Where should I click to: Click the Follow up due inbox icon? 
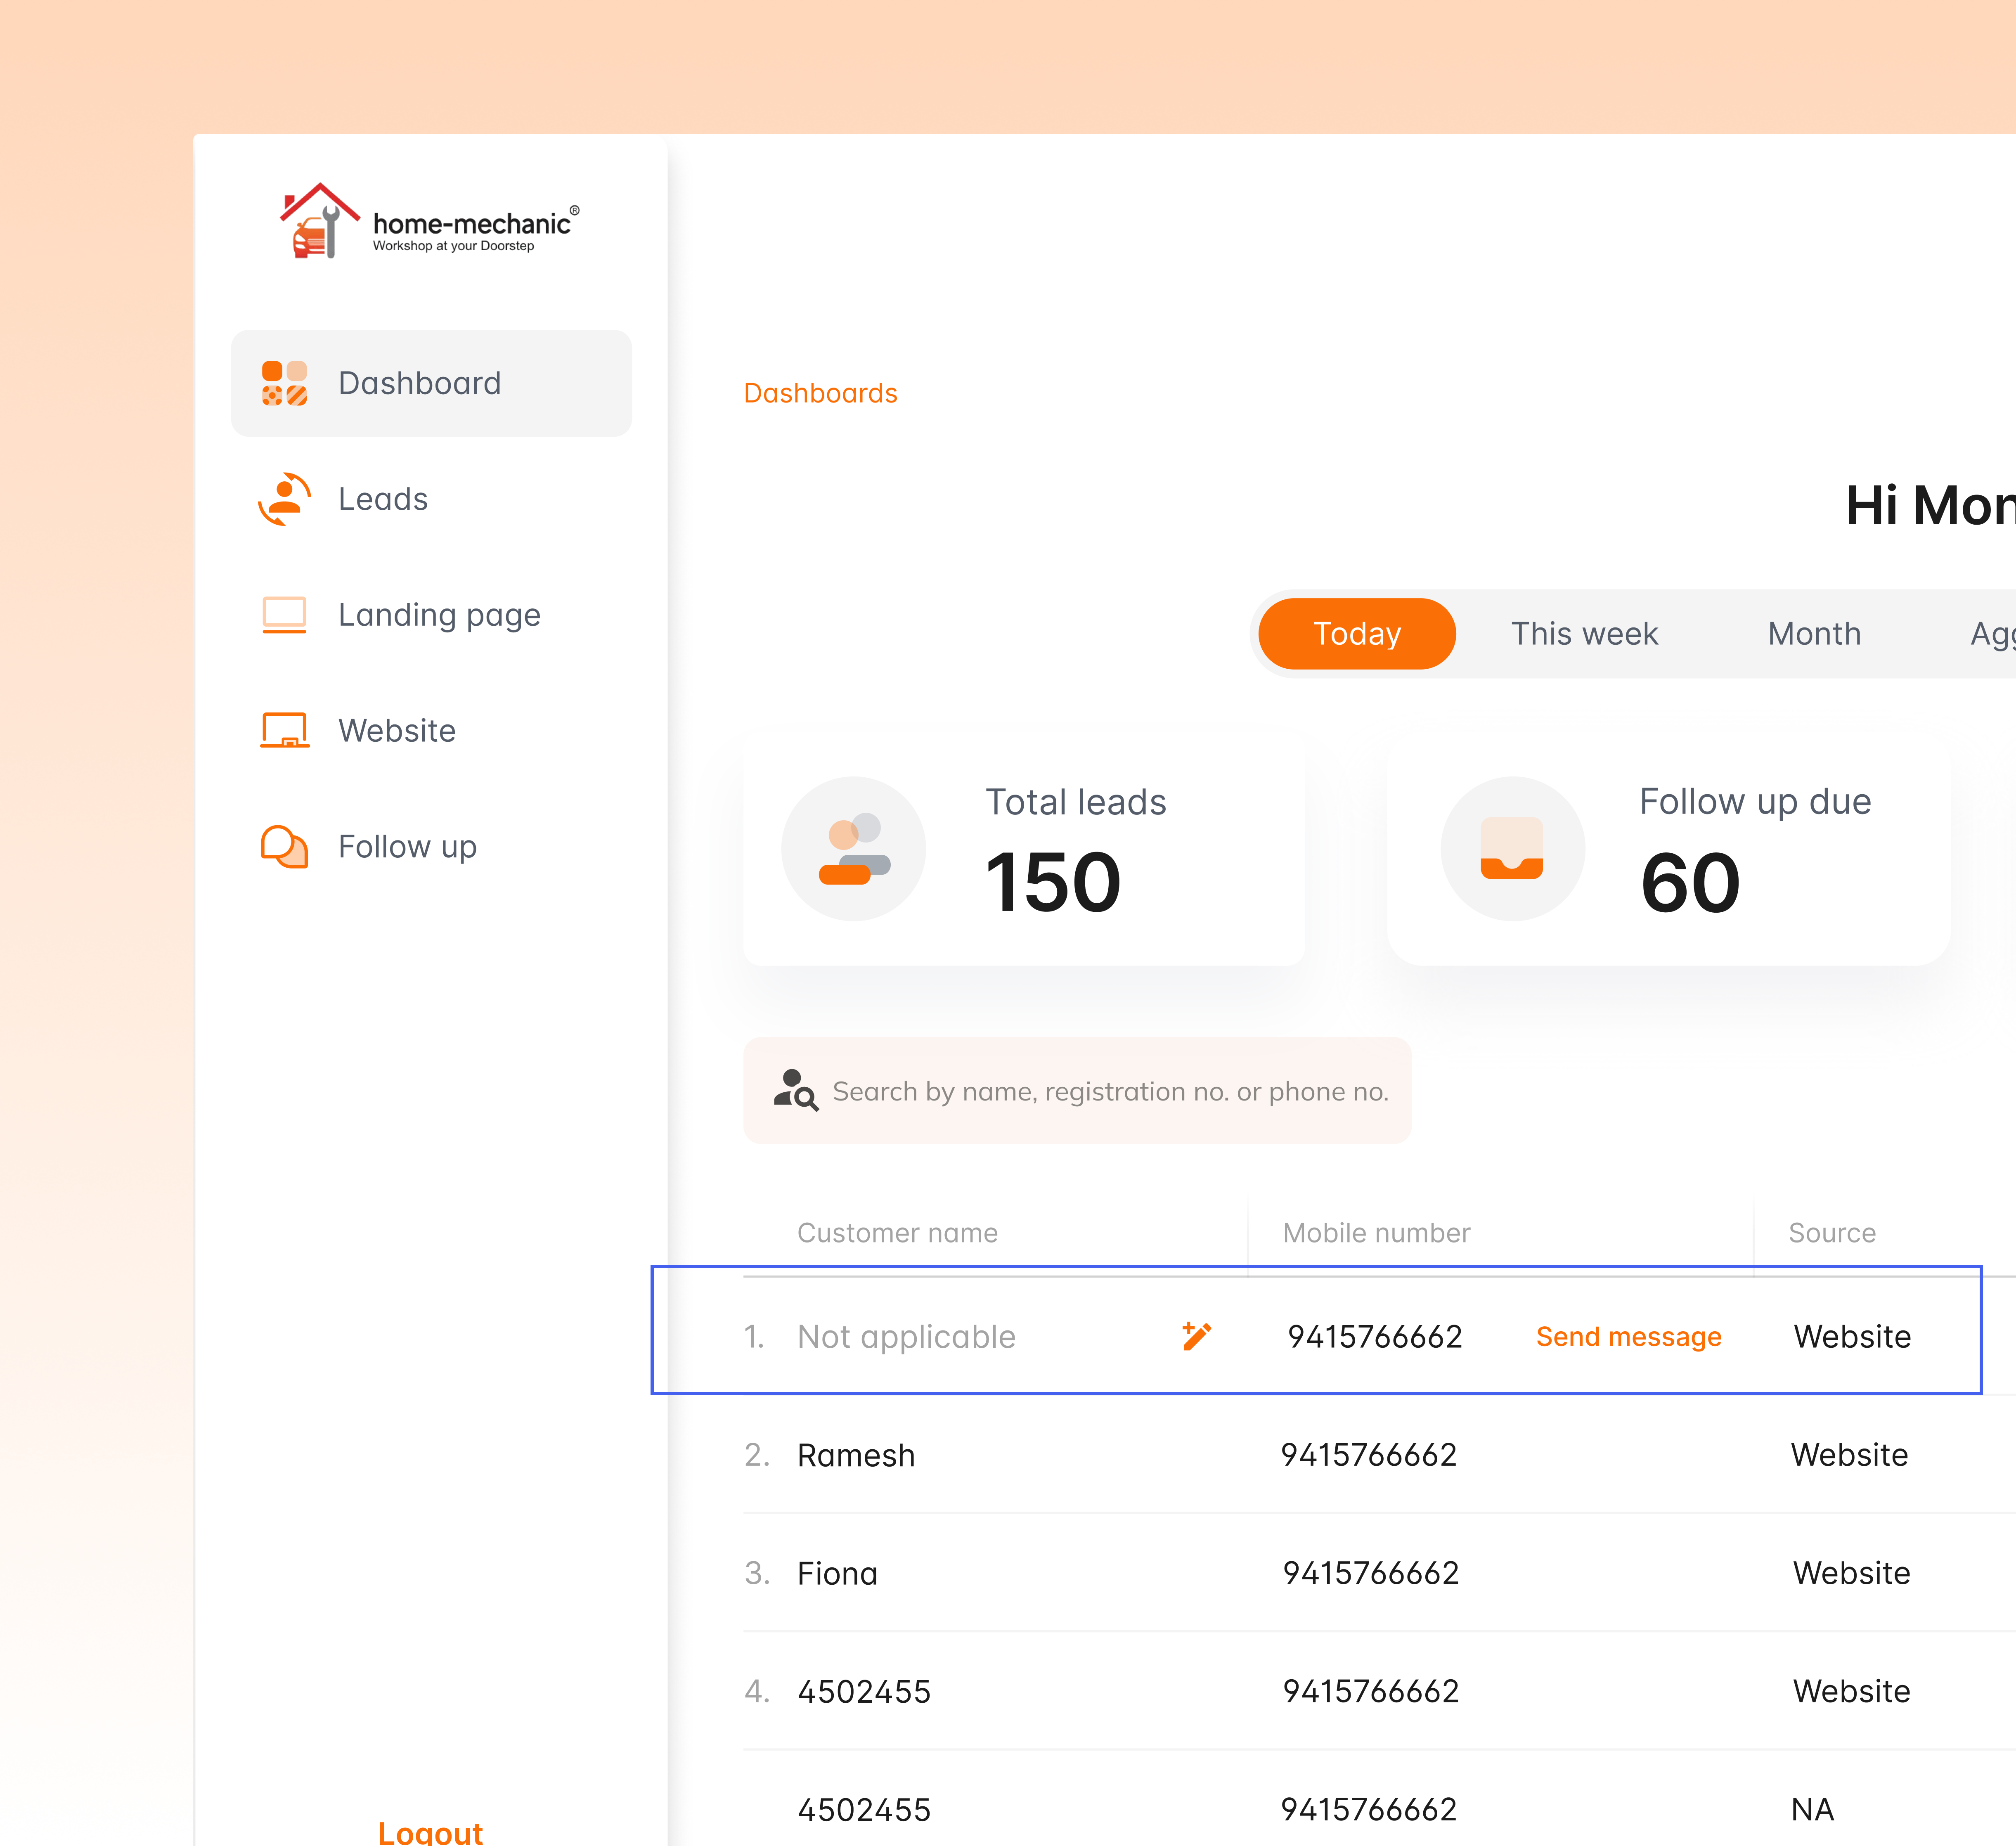coord(1513,847)
